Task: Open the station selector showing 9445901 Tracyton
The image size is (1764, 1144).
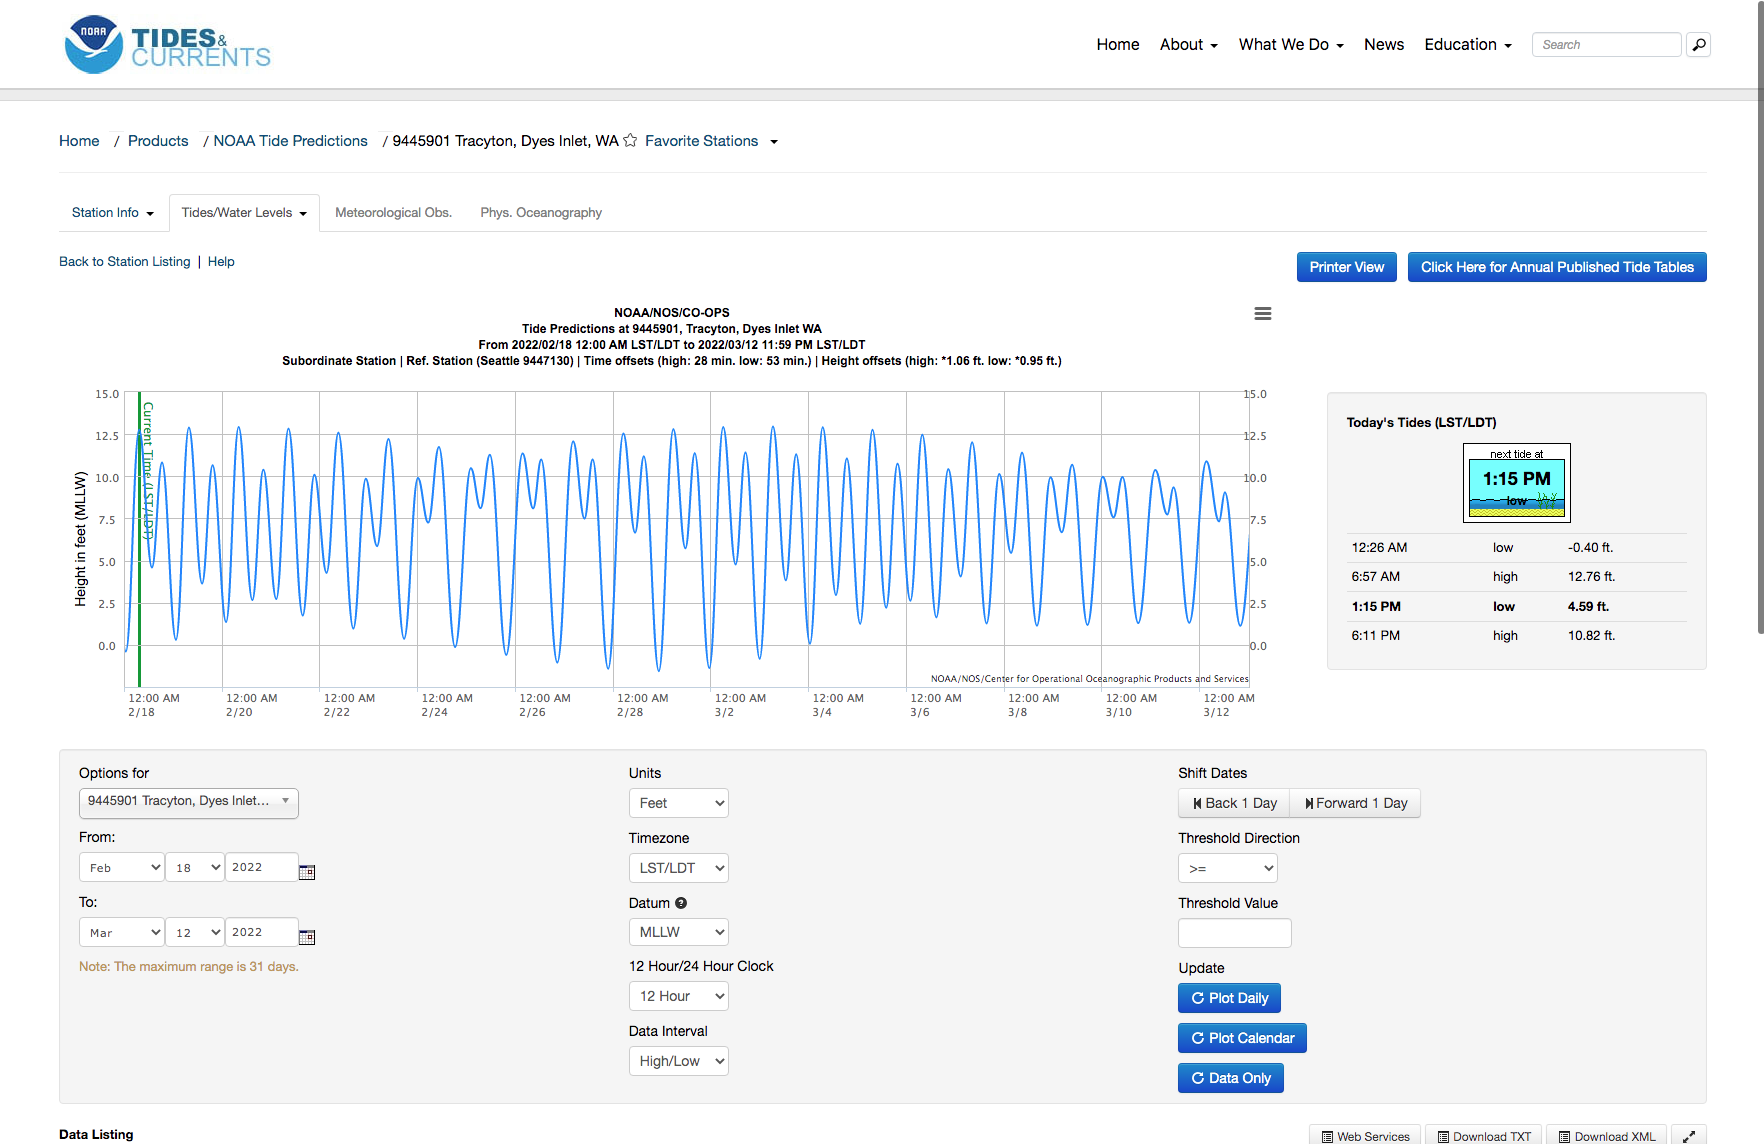Action: 189,803
